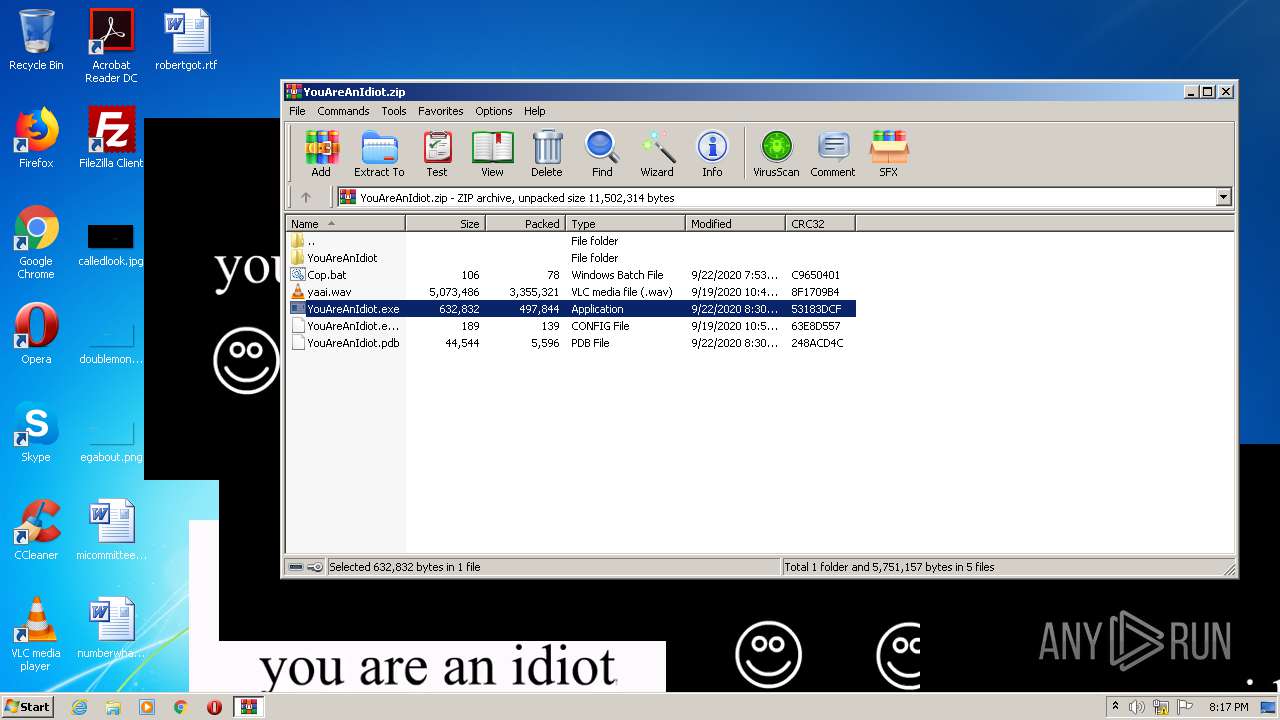Click the 8:17 PM clock
This screenshot has height=720, width=1280.
click(1229, 707)
